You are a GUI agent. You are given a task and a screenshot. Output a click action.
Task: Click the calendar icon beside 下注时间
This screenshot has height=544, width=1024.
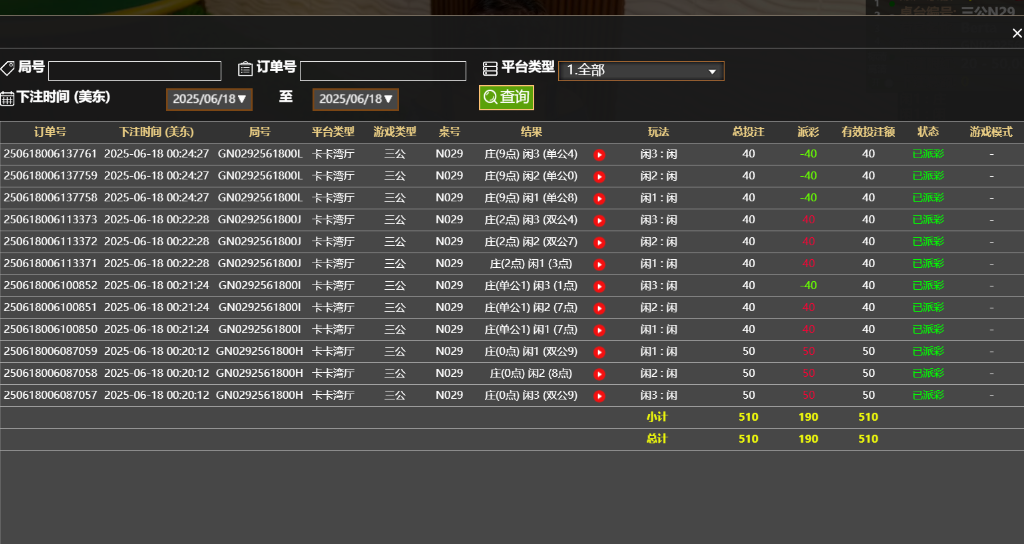[7, 98]
